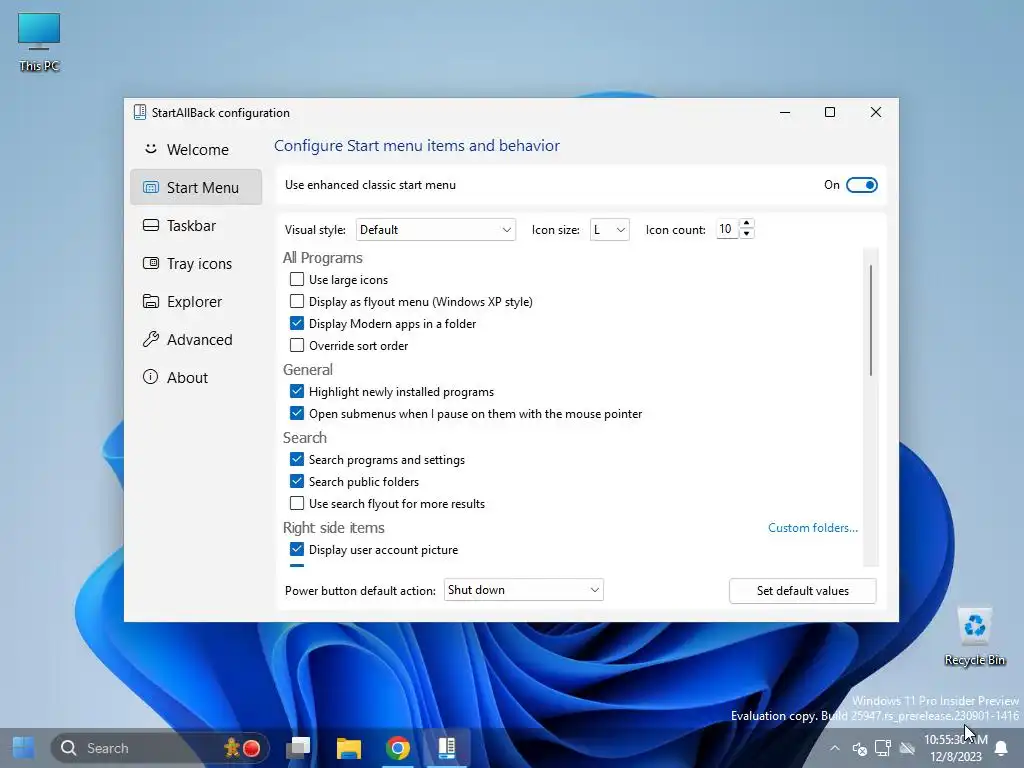Click the display monitor icon in the tray
Screen dimensions: 1024x768
(883, 748)
